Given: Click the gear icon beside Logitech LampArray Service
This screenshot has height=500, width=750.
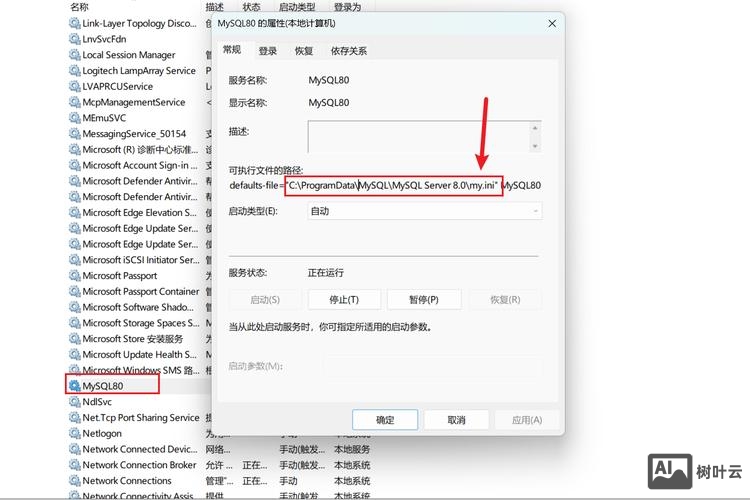Looking at the screenshot, I should tap(74, 70).
